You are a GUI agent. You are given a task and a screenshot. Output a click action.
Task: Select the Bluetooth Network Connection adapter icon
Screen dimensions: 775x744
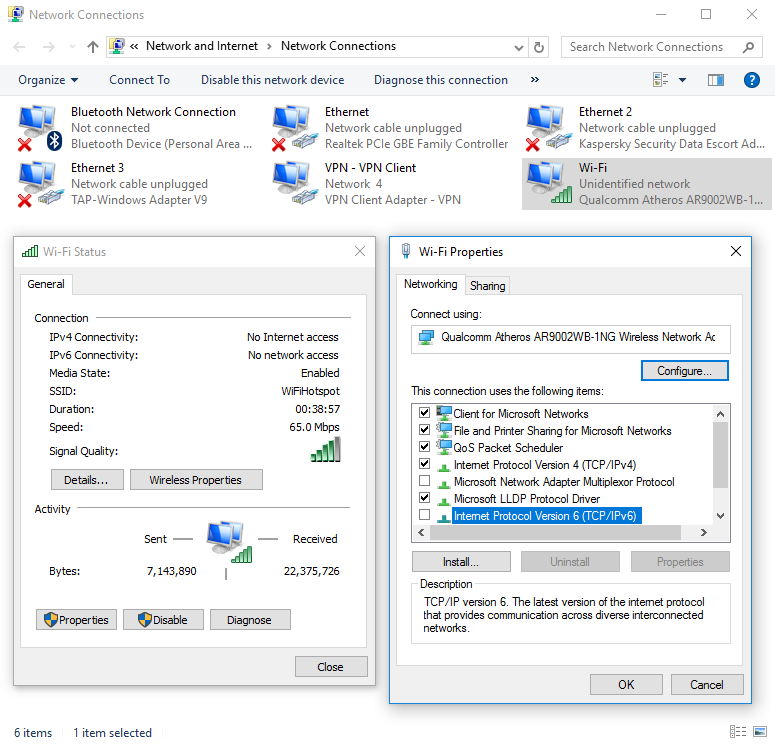(x=40, y=128)
